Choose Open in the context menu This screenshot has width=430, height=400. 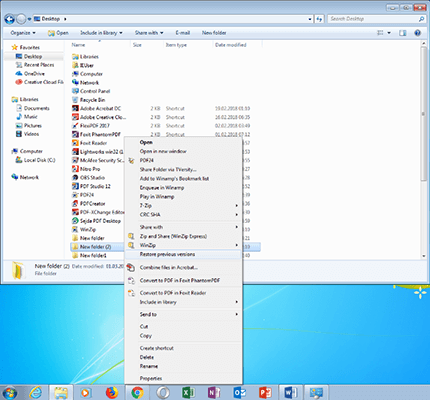[x=183, y=142]
